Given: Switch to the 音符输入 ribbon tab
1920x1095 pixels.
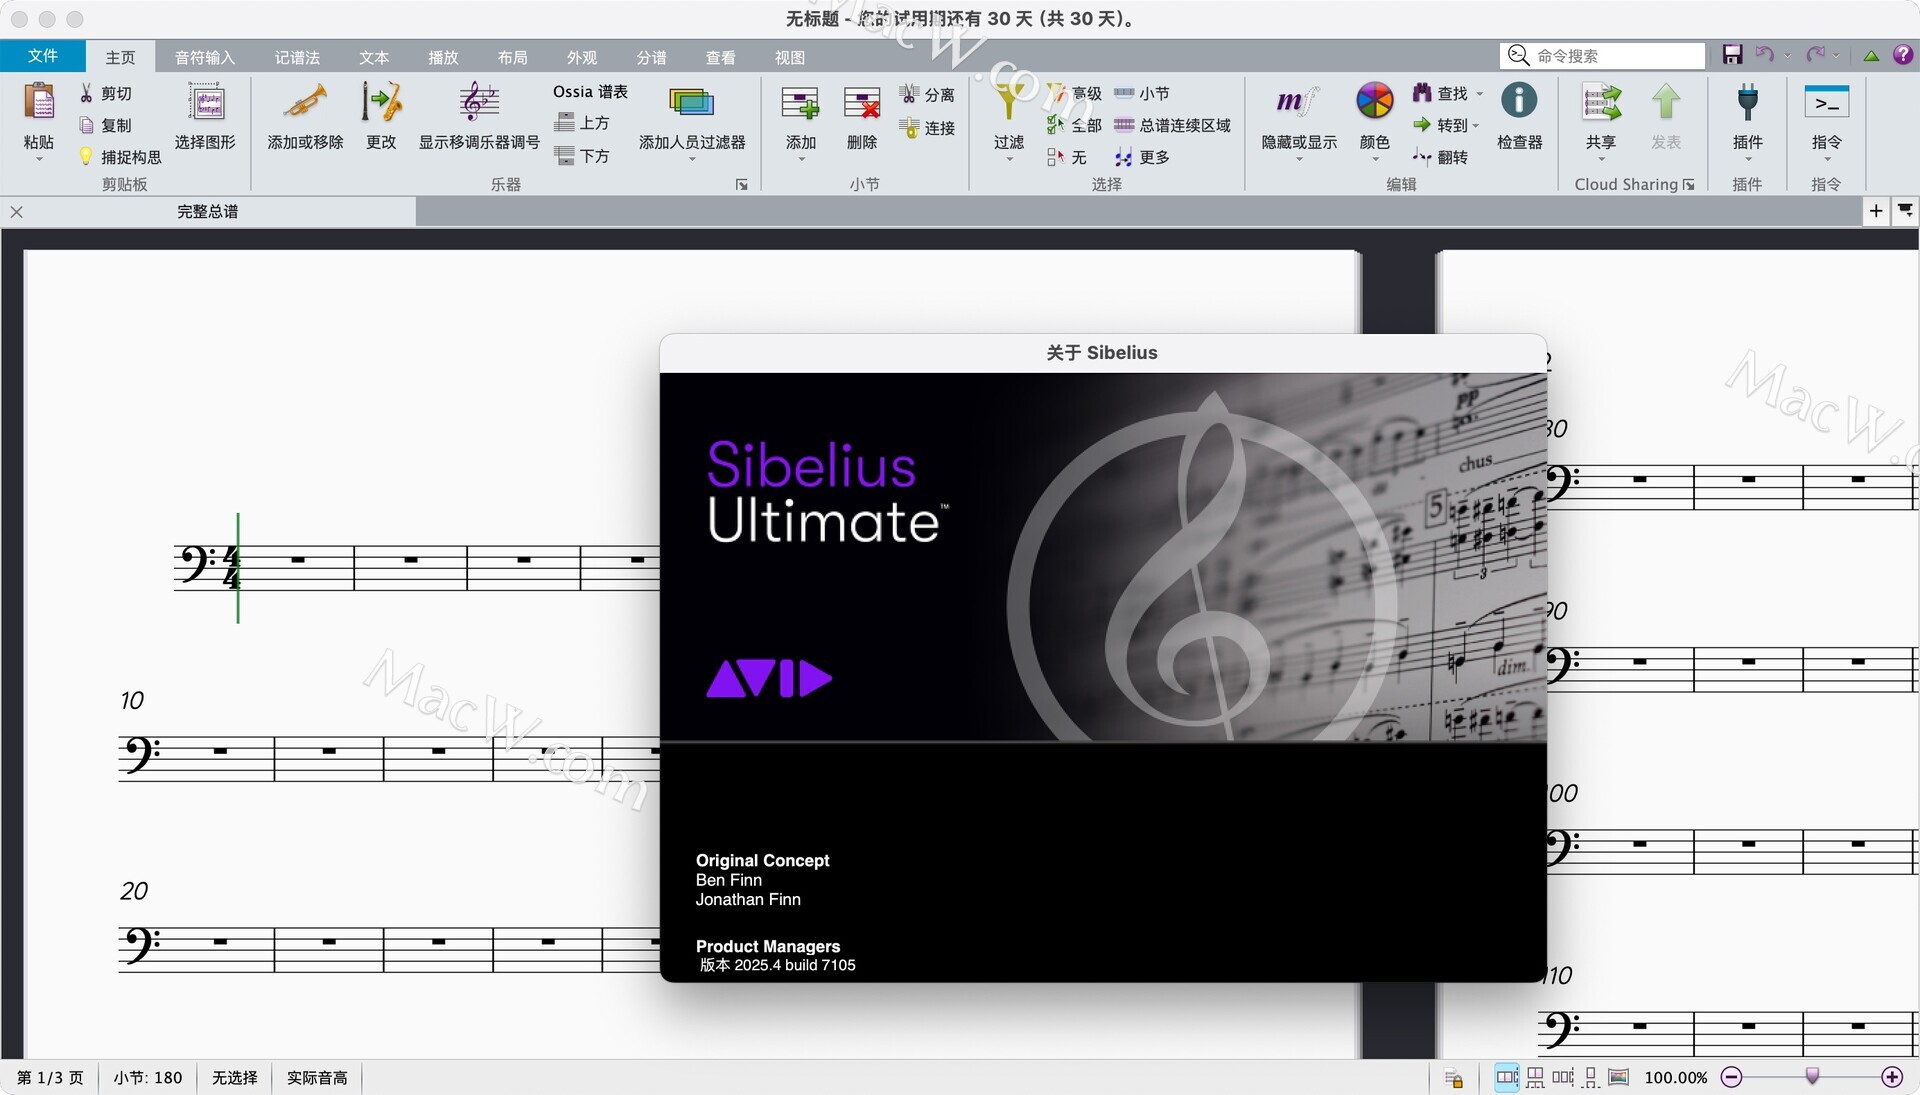Looking at the screenshot, I should pyautogui.click(x=204, y=57).
